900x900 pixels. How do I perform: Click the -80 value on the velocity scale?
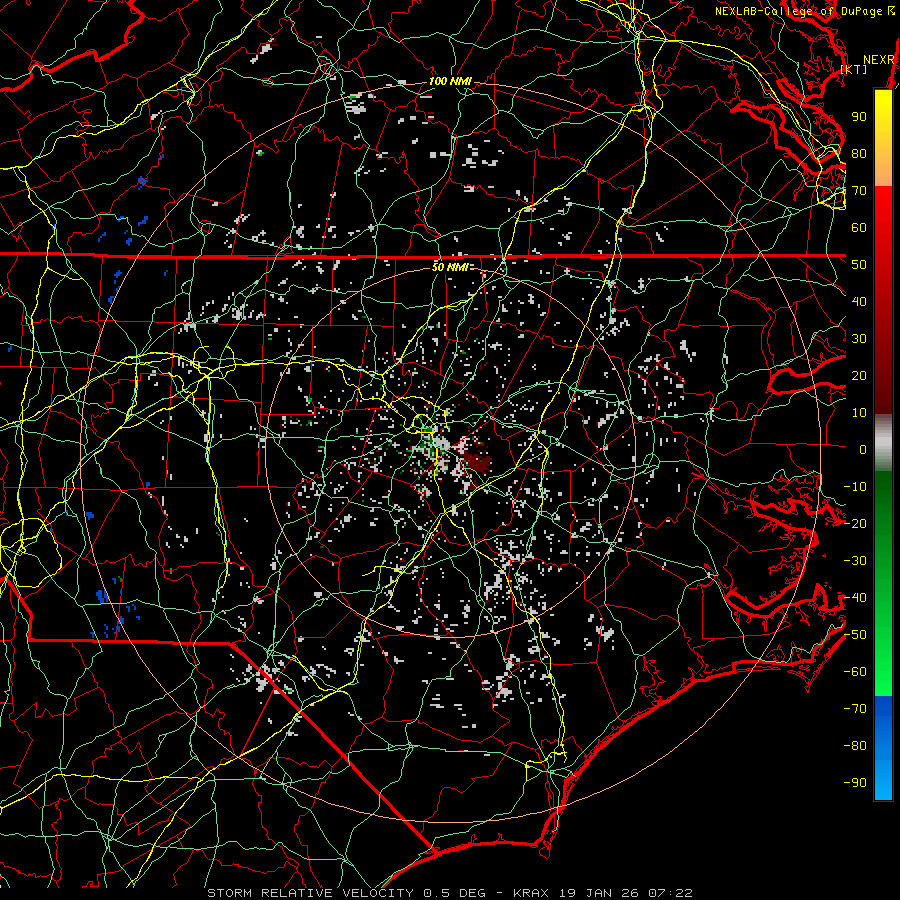(855, 746)
